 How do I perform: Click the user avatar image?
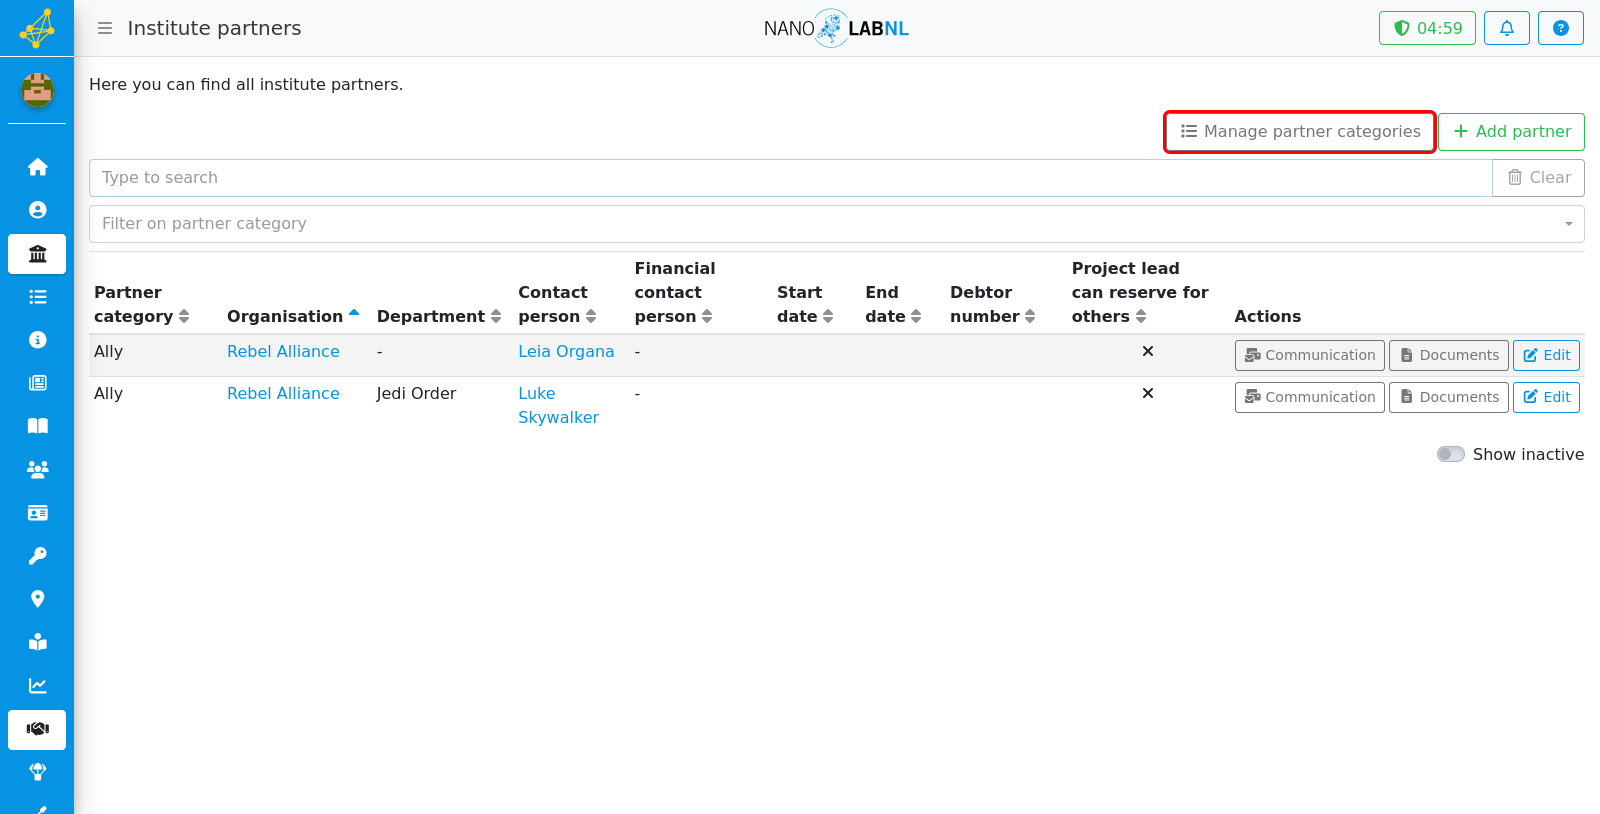37,90
